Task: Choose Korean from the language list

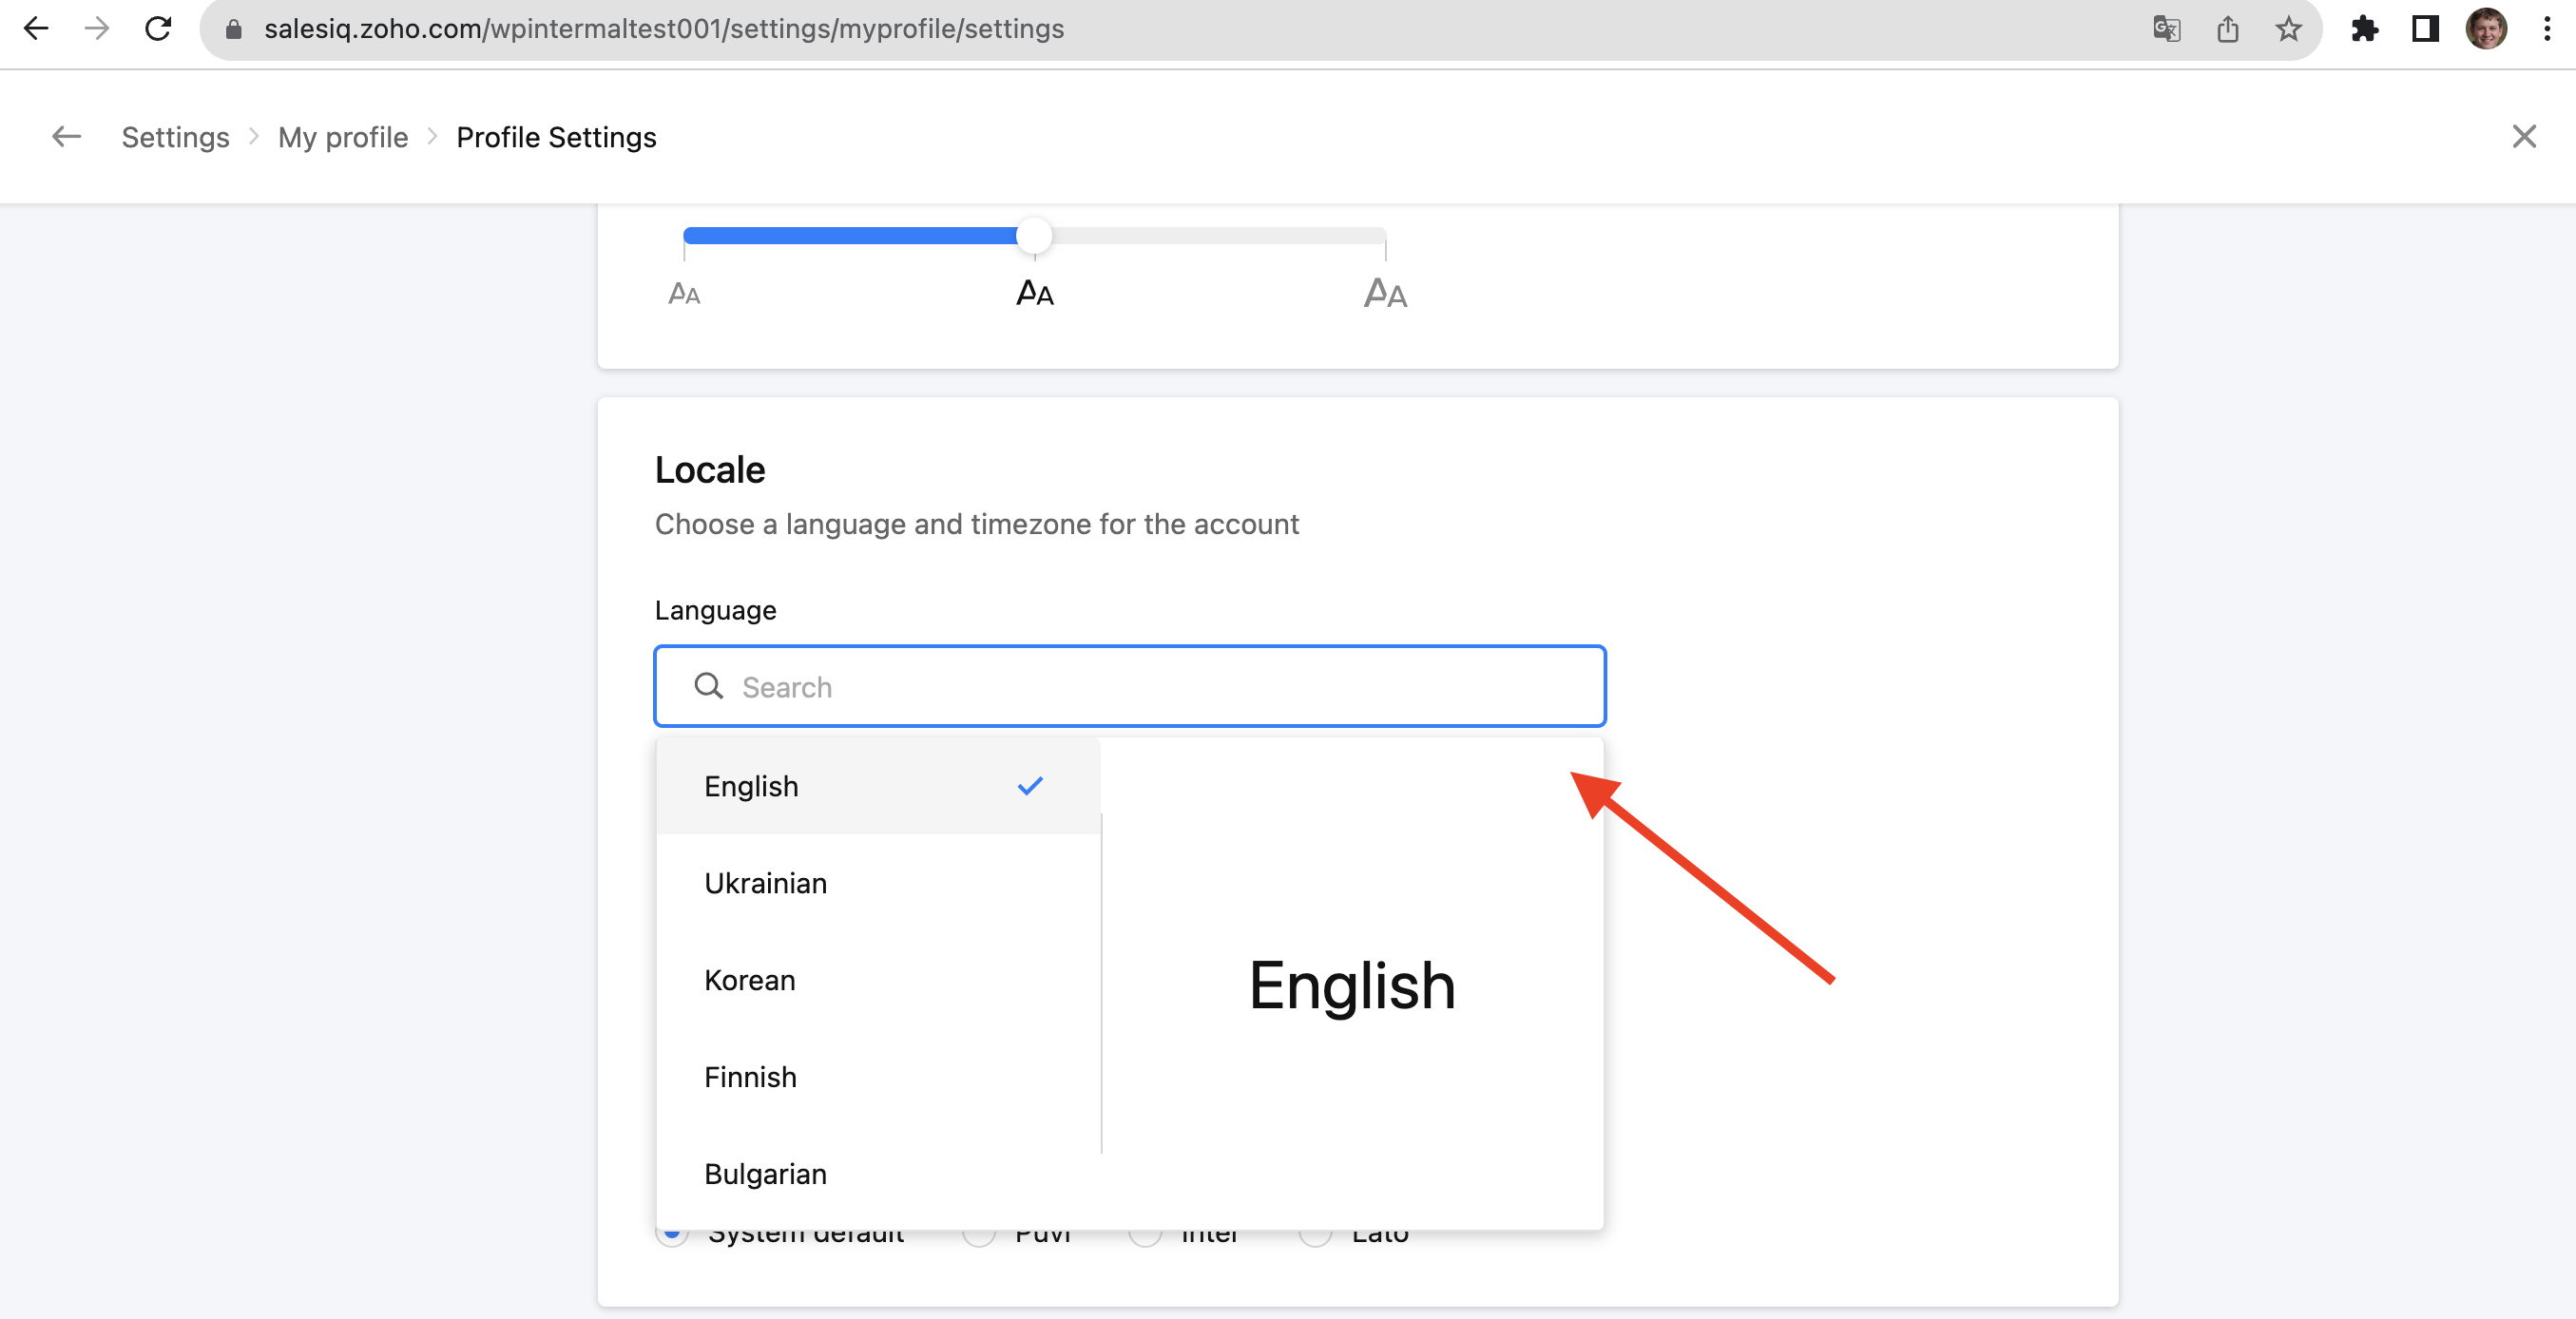Action: [749, 980]
